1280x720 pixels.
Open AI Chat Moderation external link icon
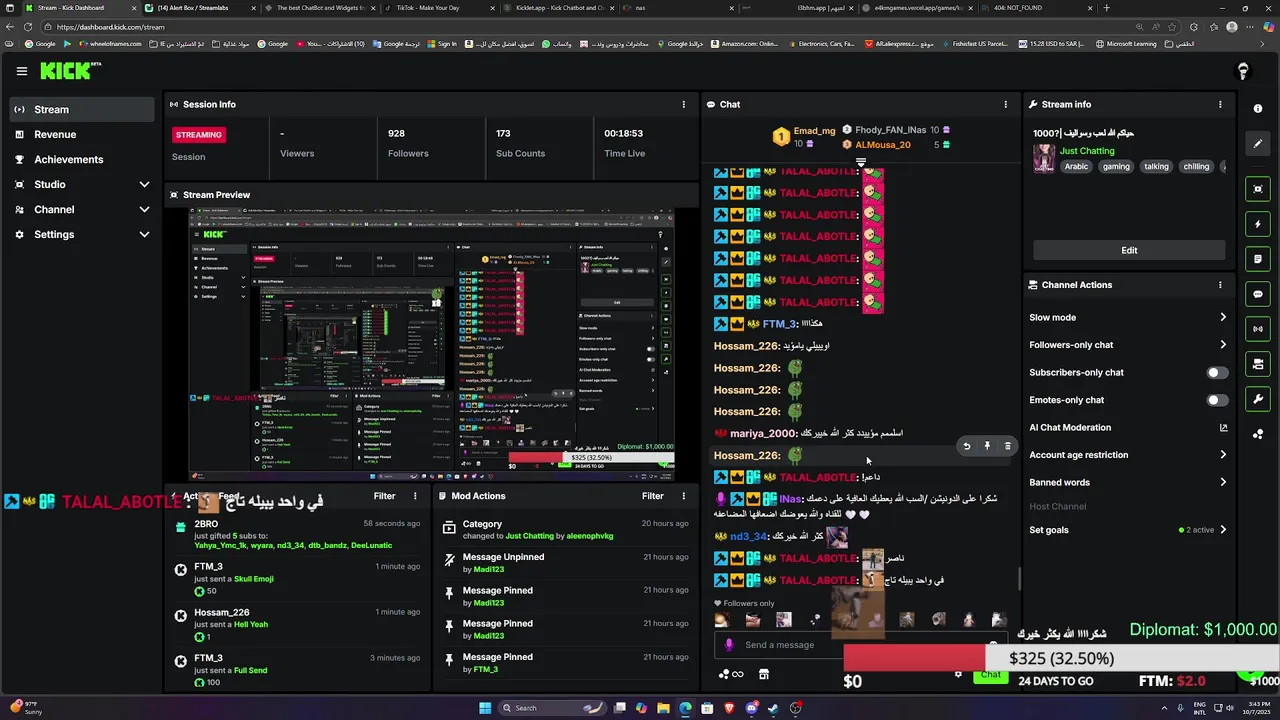(x=1223, y=428)
